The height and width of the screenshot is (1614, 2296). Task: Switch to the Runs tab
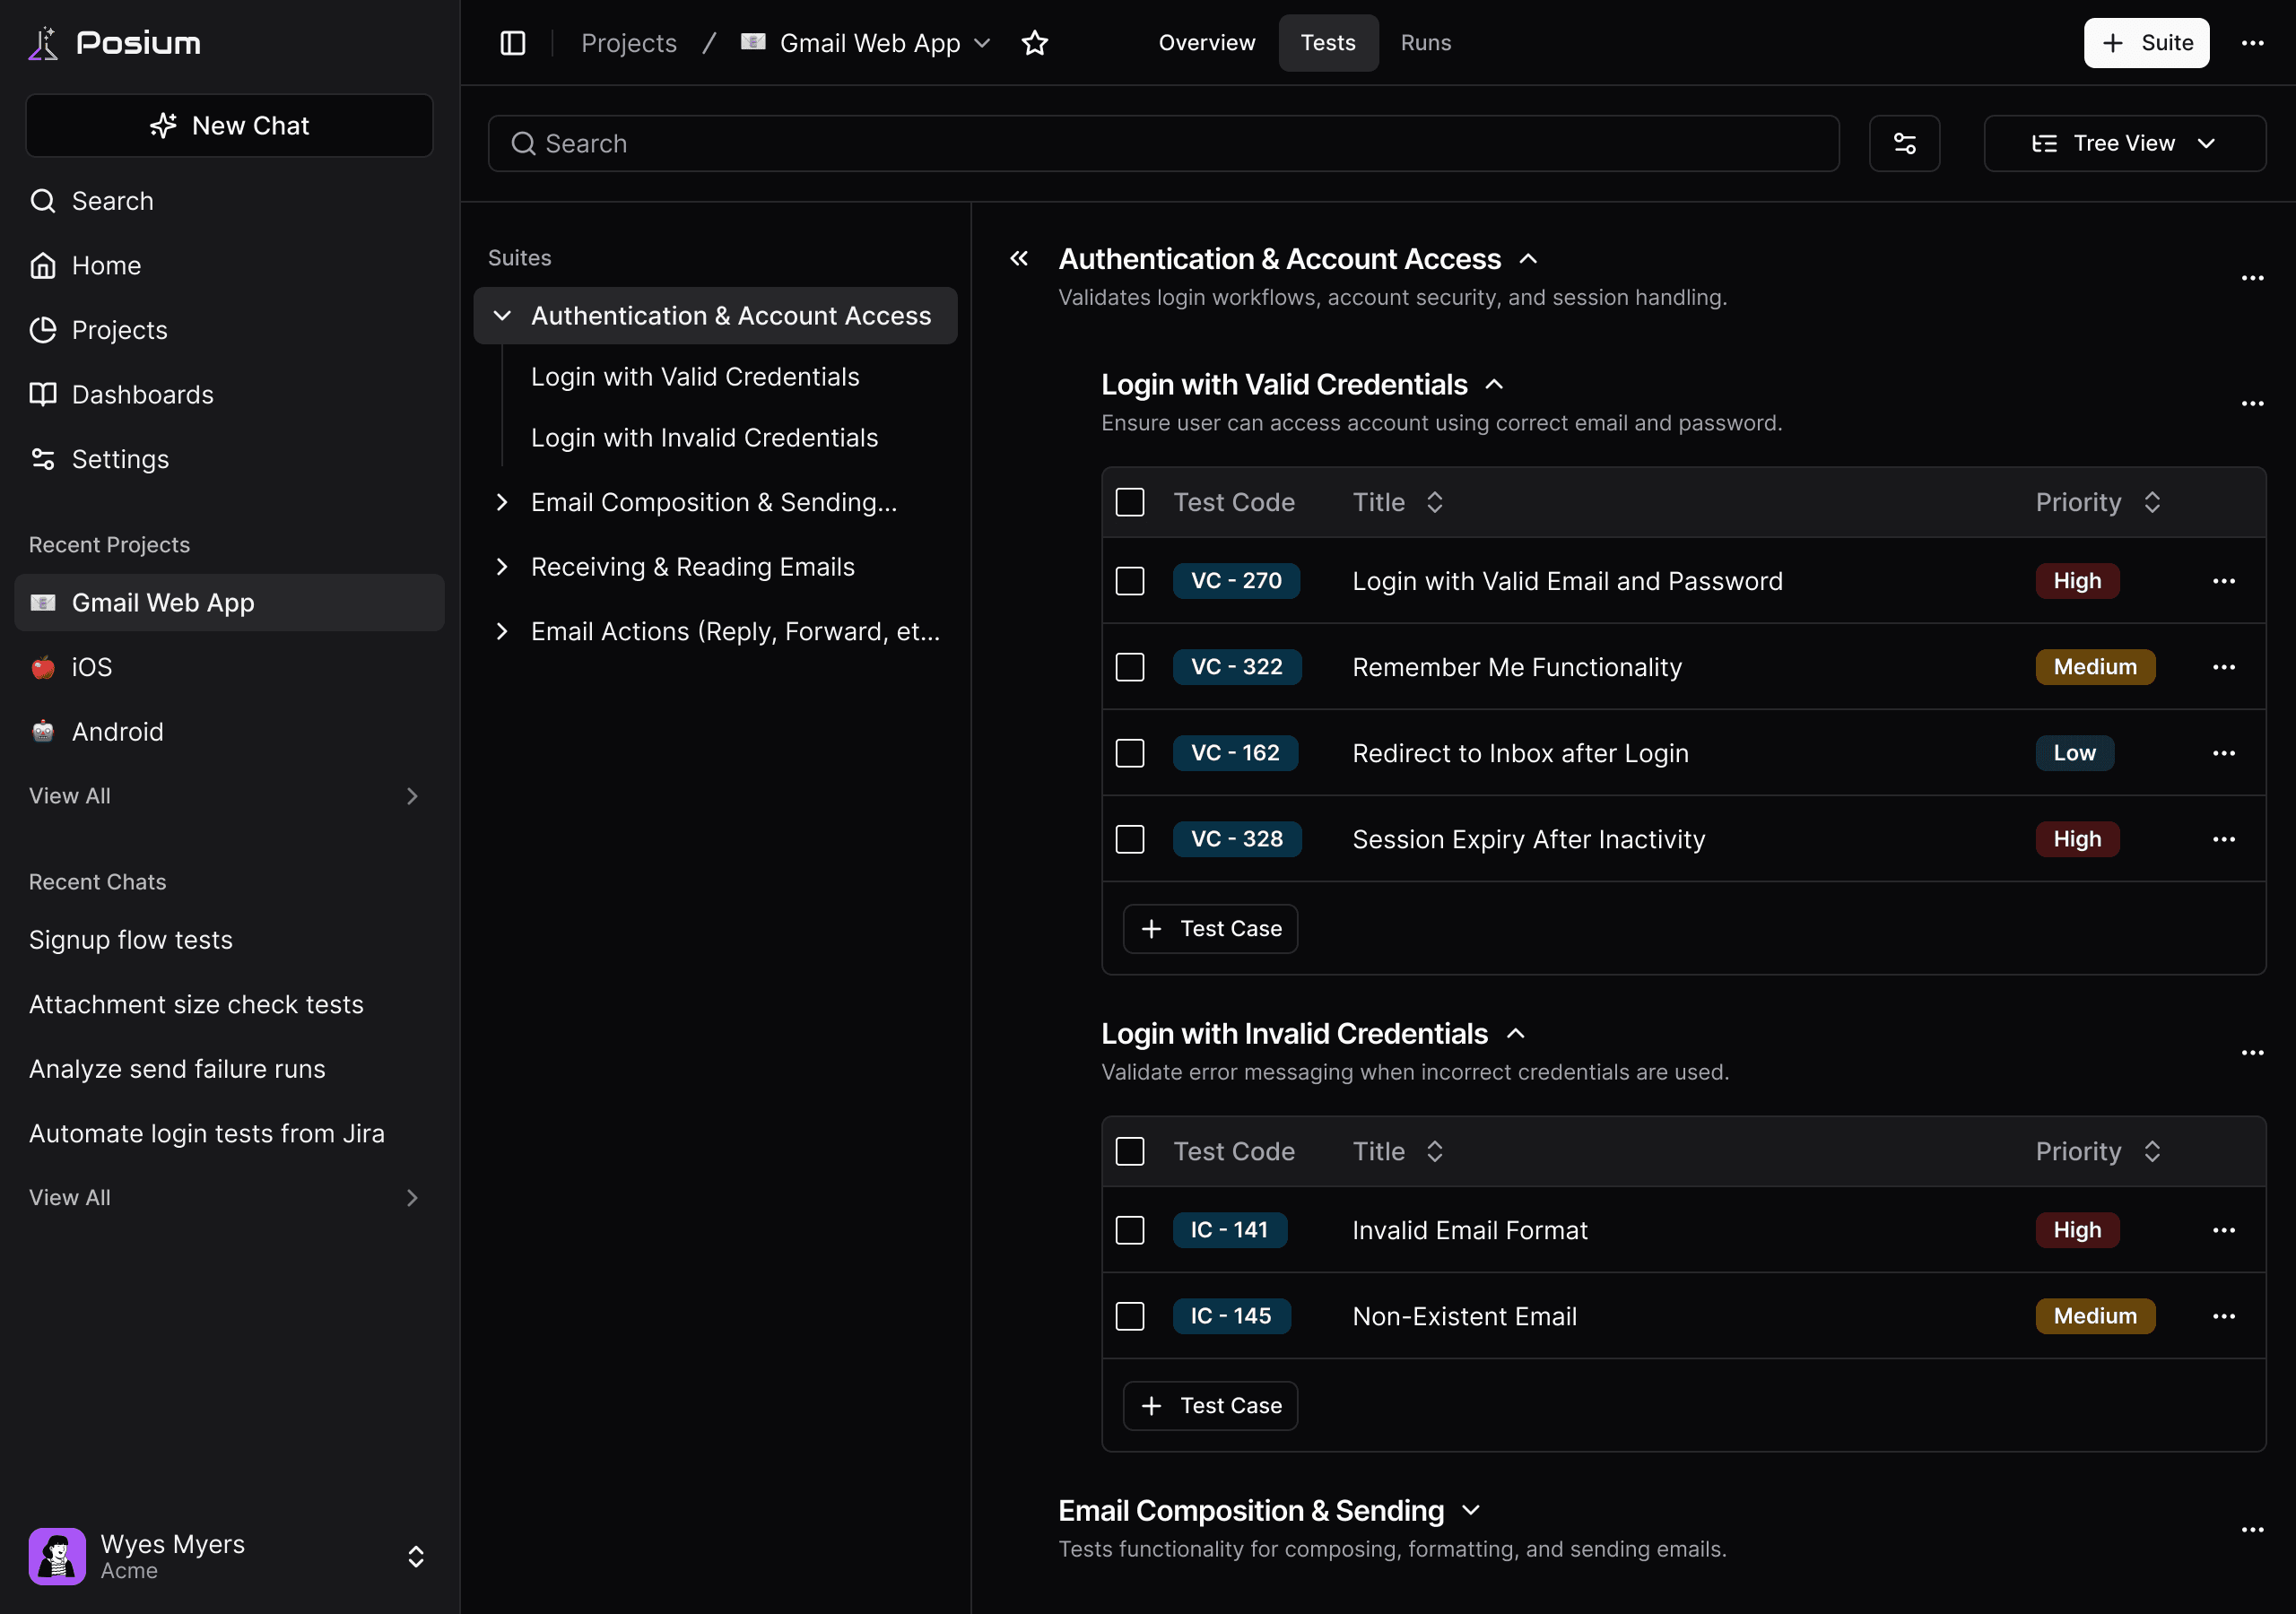(x=1425, y=43)
